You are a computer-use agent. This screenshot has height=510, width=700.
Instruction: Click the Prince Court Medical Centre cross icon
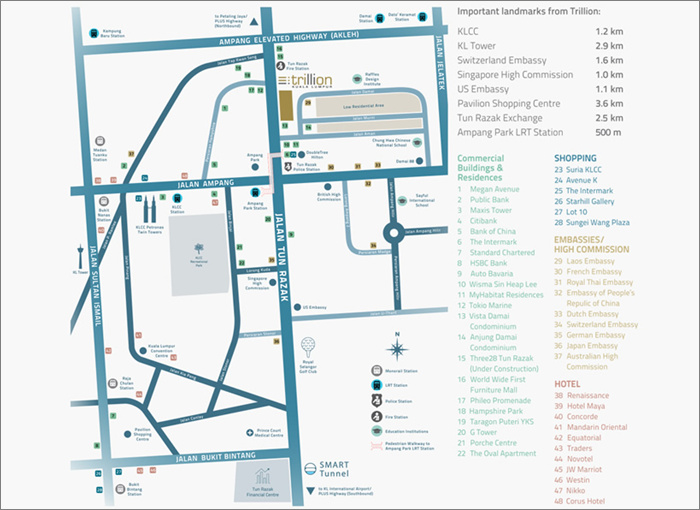tap(250, 432)
